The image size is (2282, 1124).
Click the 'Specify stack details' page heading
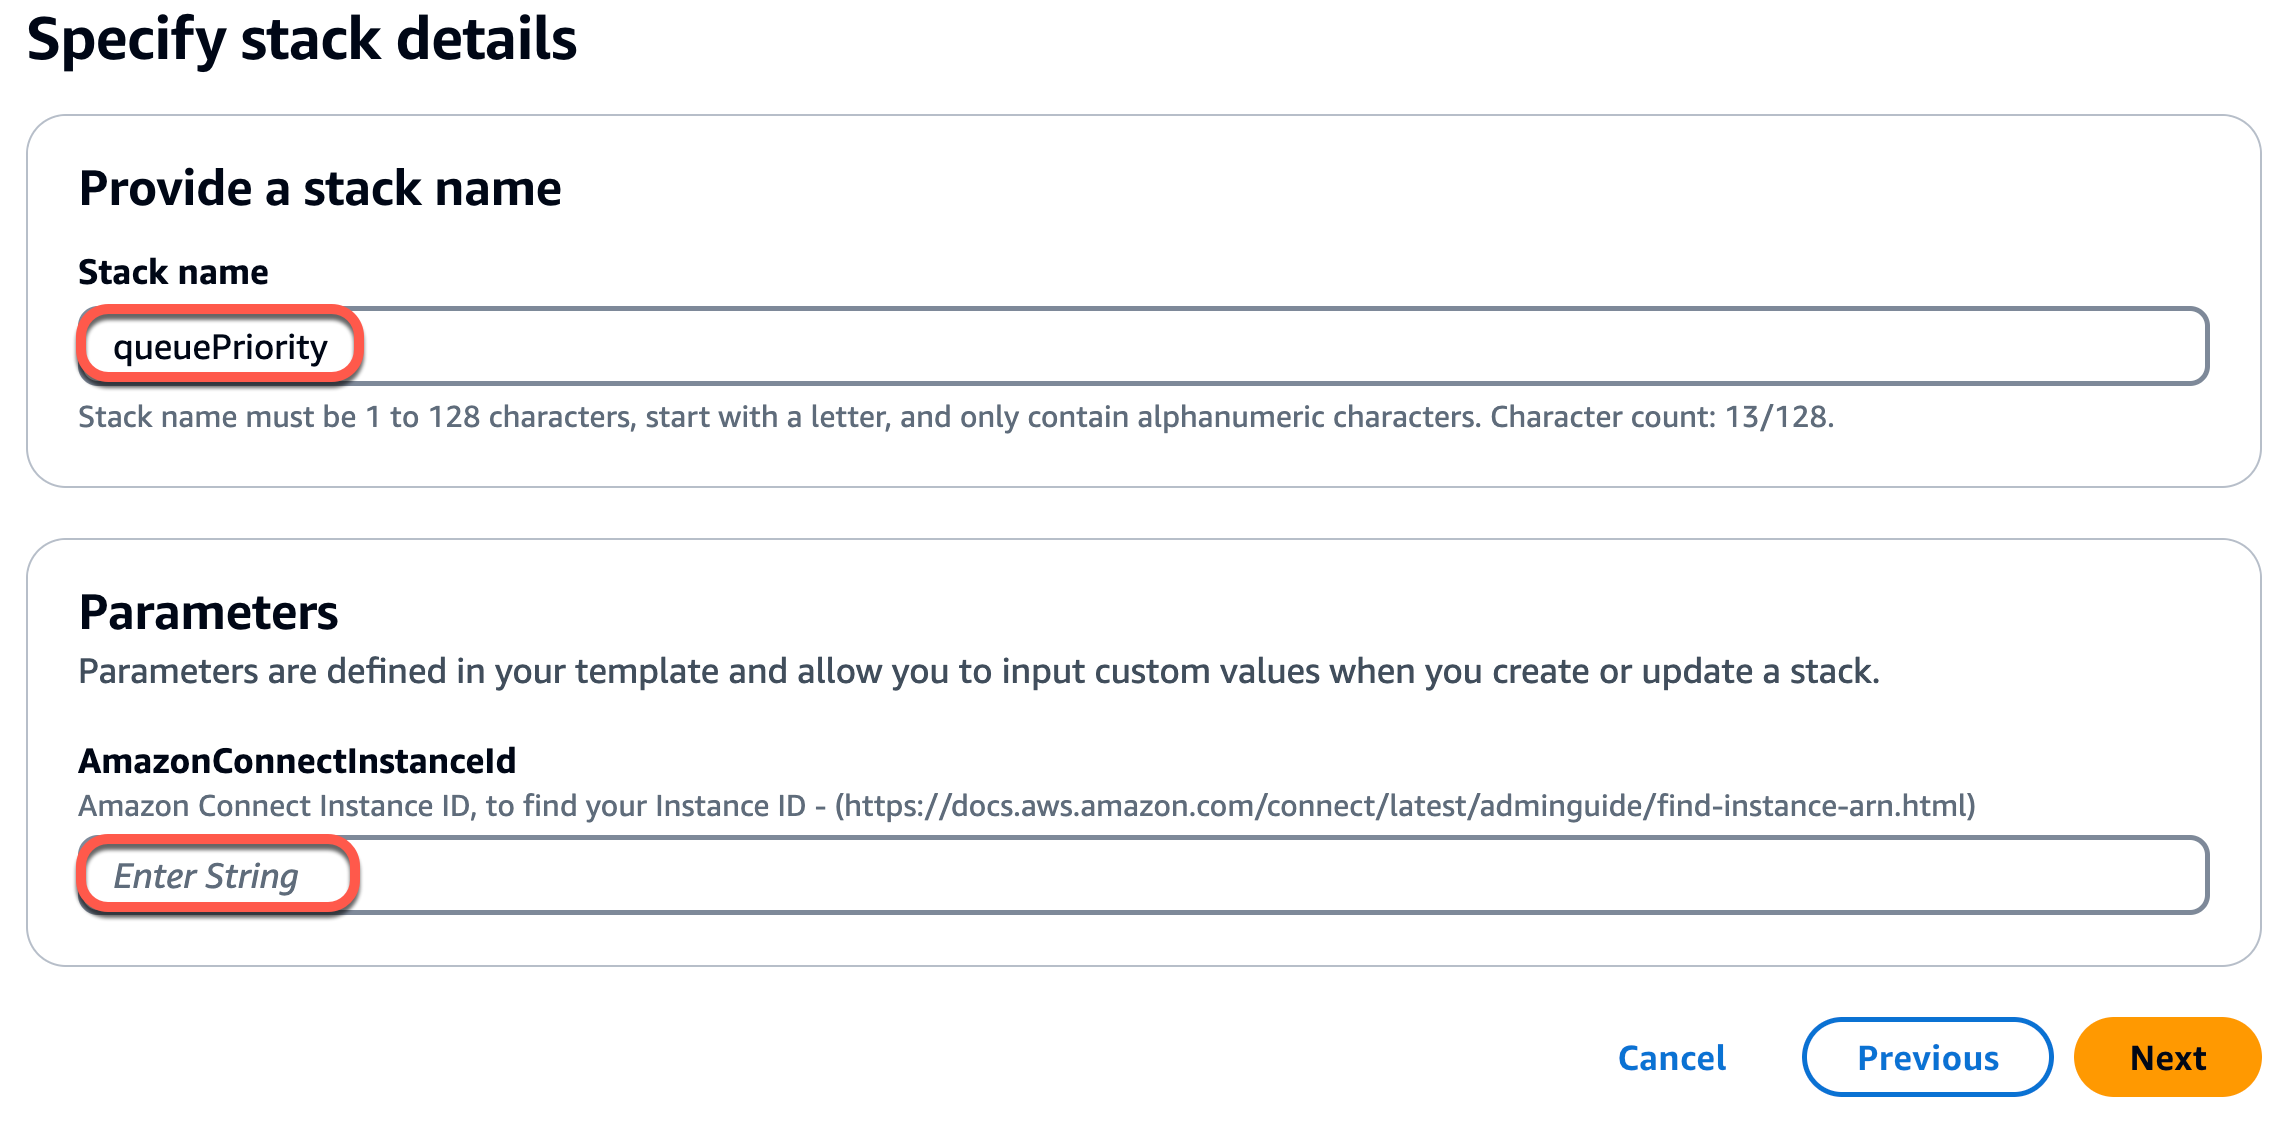coord(301,39)
